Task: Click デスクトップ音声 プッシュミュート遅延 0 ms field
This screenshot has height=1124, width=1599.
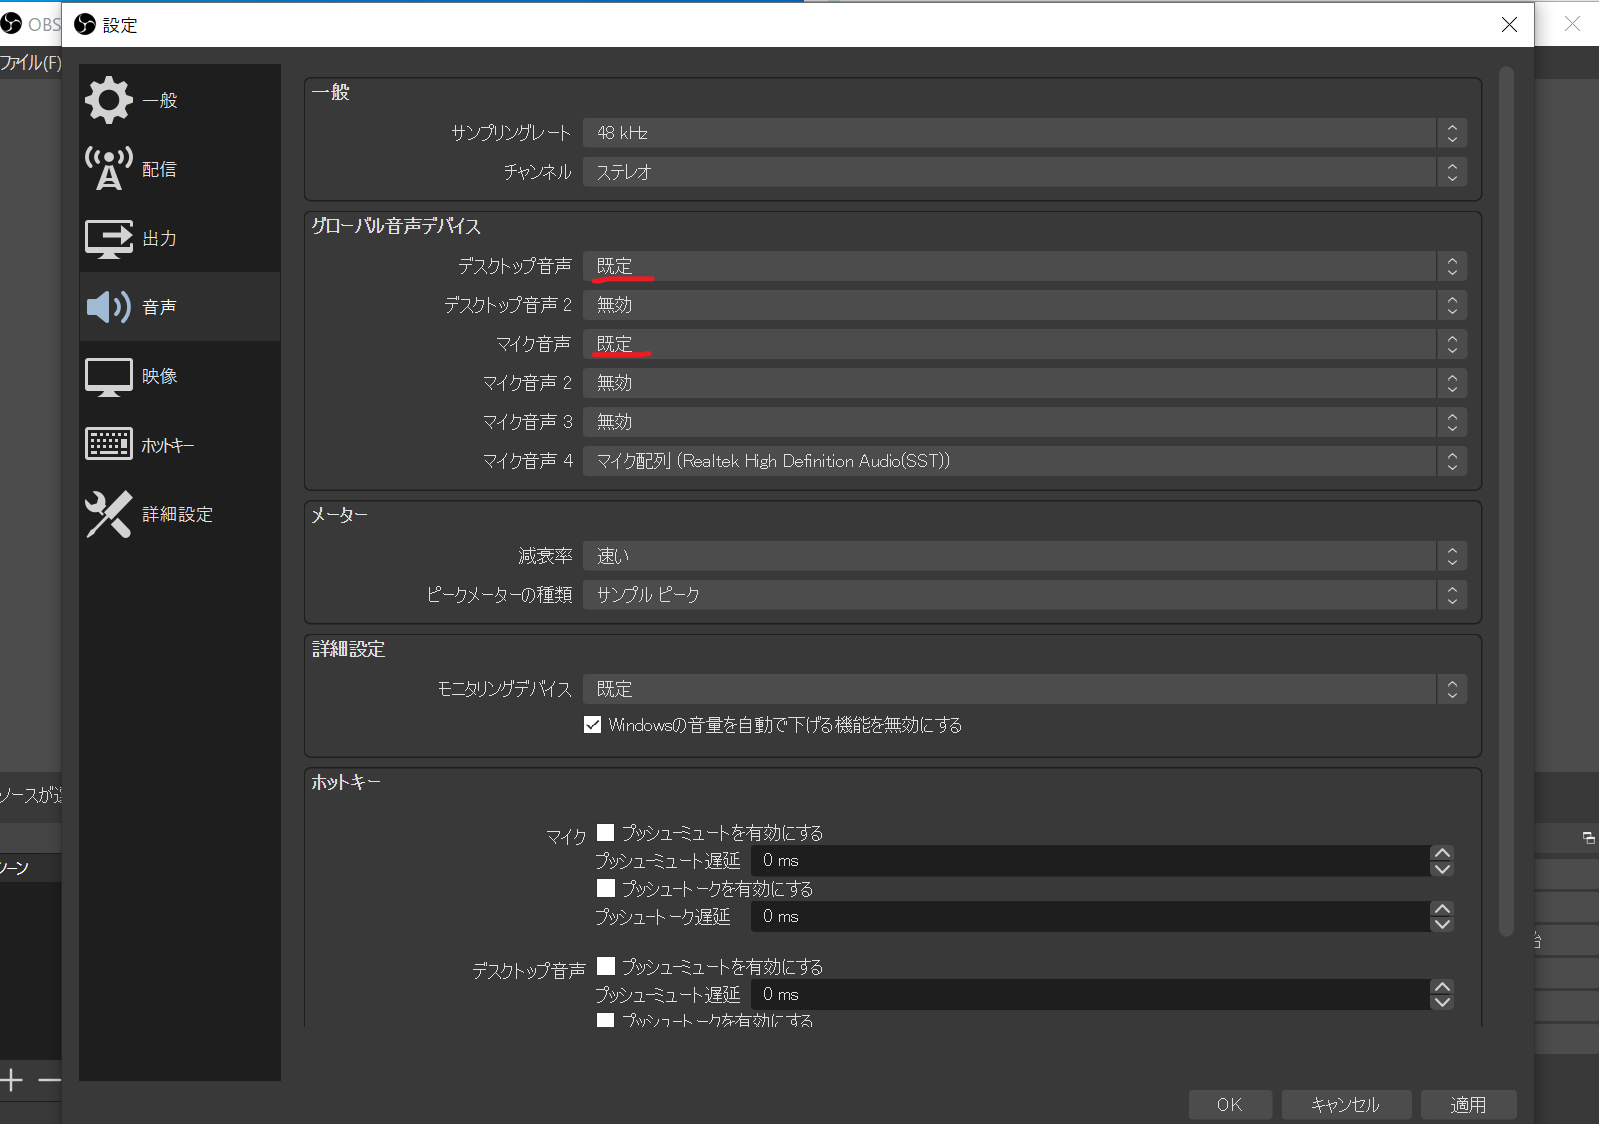Action: tap(1090, 995)
